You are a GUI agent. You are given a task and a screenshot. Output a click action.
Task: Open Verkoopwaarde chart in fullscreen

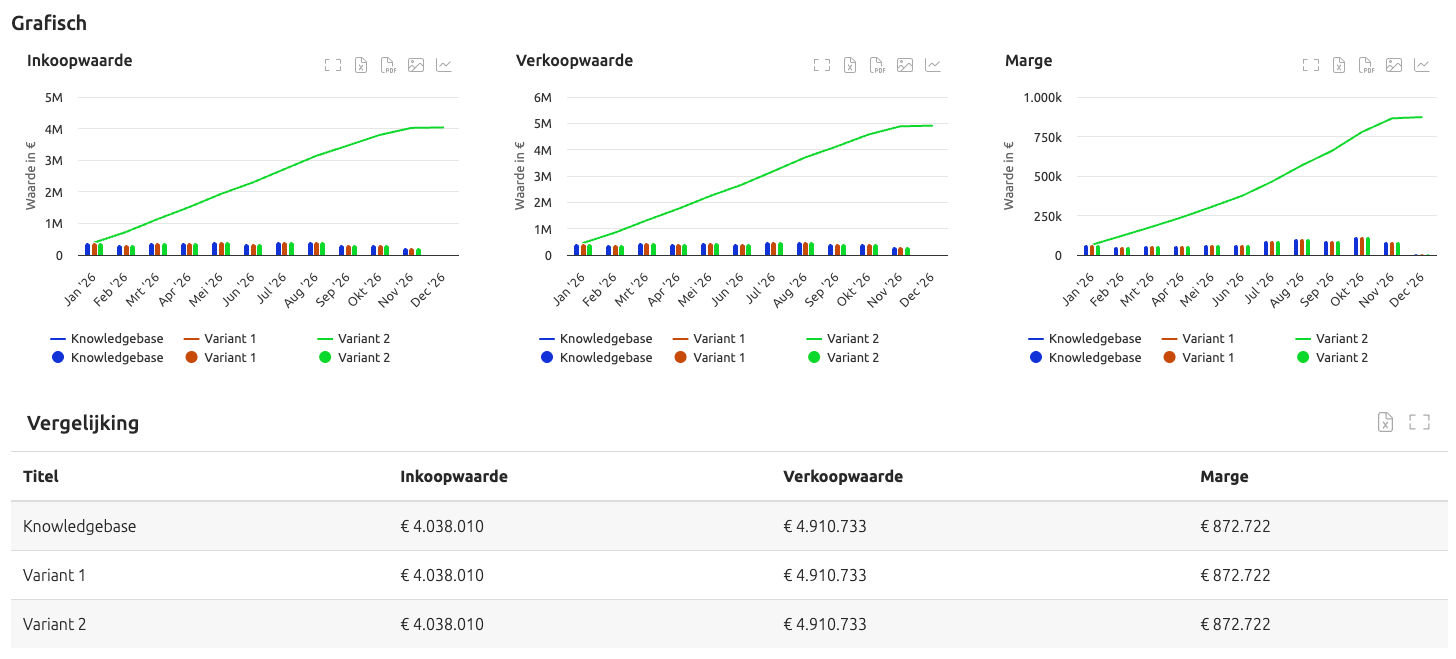pos(822,65)
